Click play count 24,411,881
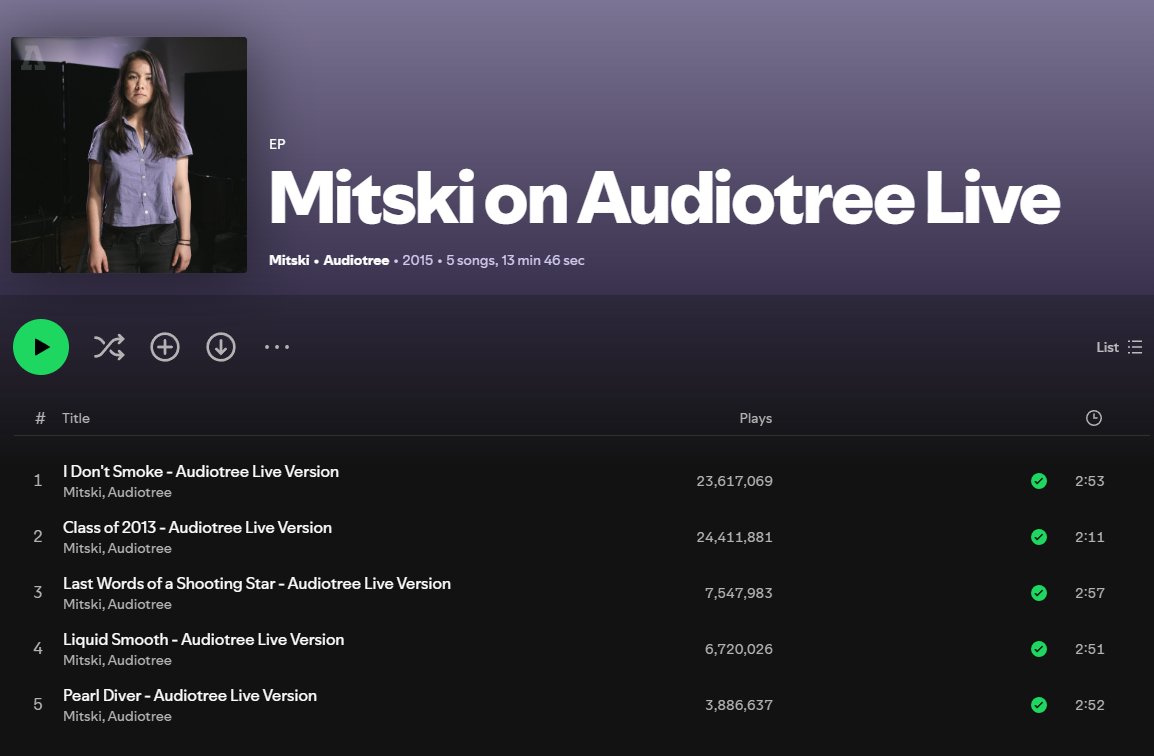The width and height of the screenshot is (1154, 756). click(x=734, y=537)
